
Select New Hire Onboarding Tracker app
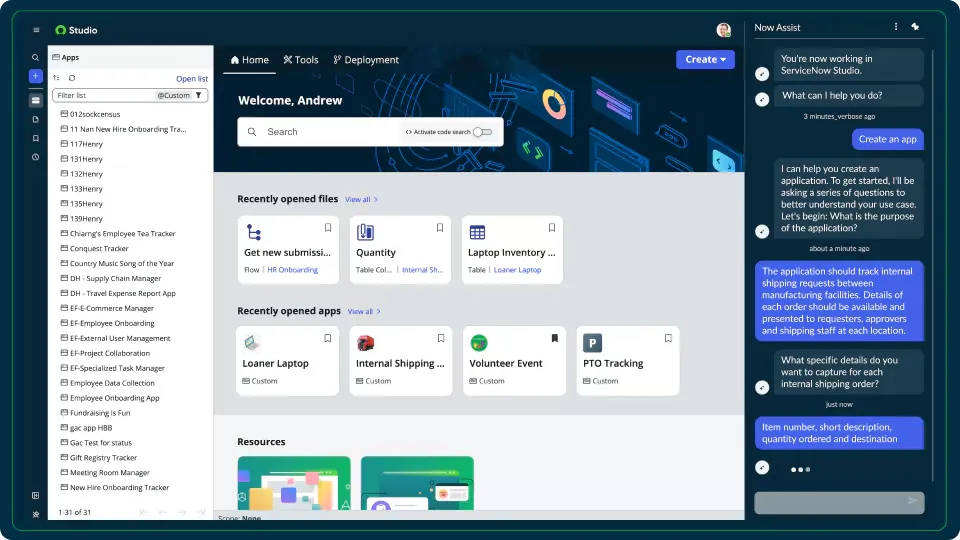coord(119,488)
